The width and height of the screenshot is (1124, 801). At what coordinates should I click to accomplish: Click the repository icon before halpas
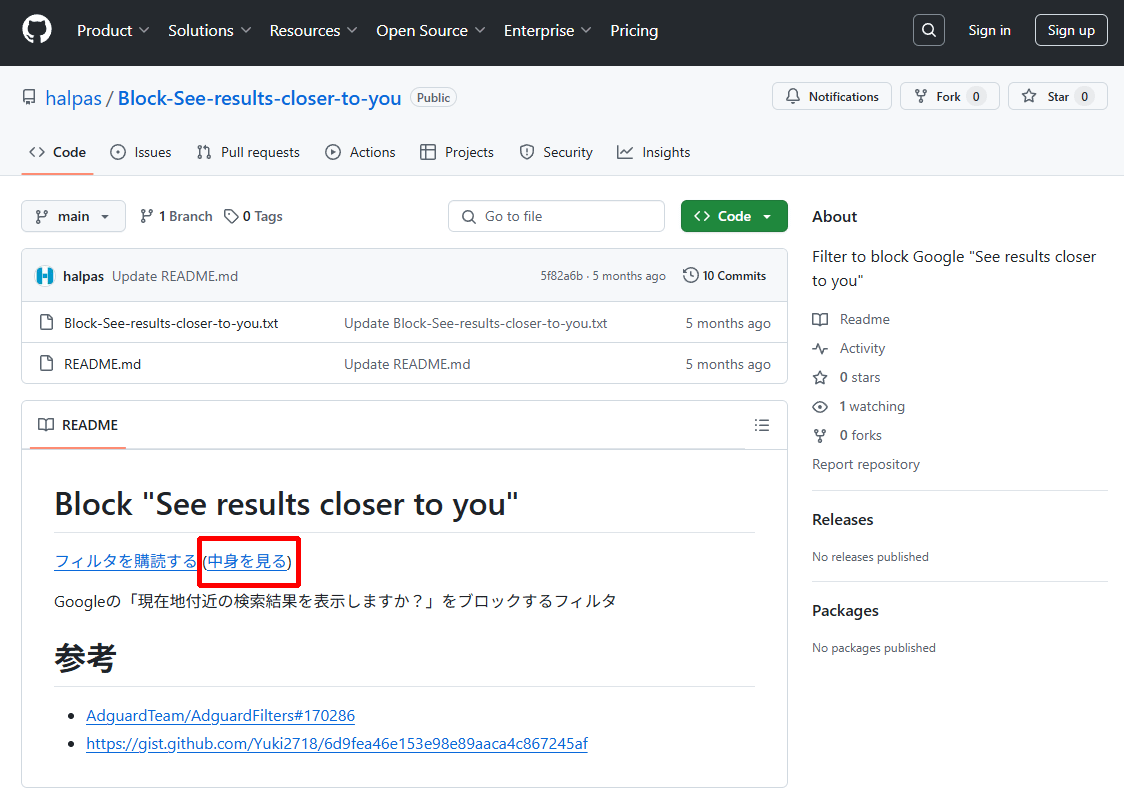tap(29, 98)
